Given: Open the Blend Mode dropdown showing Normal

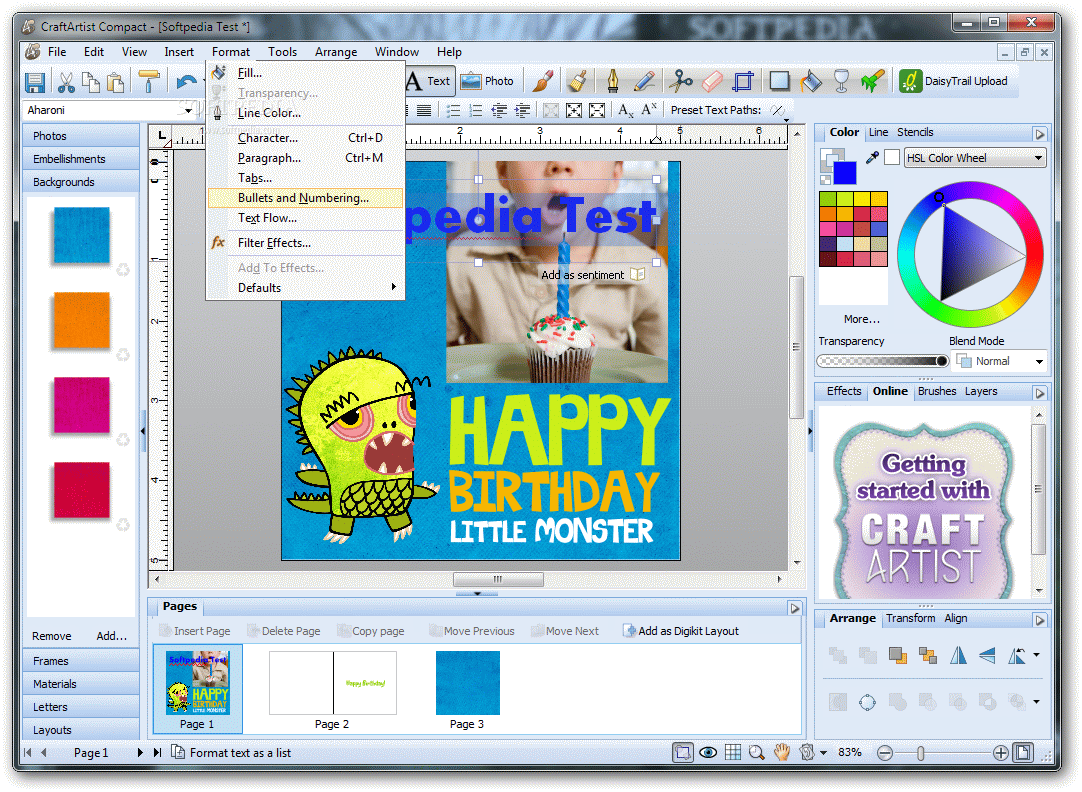Looking at the screenshot, I should (x=1001, y=361).
